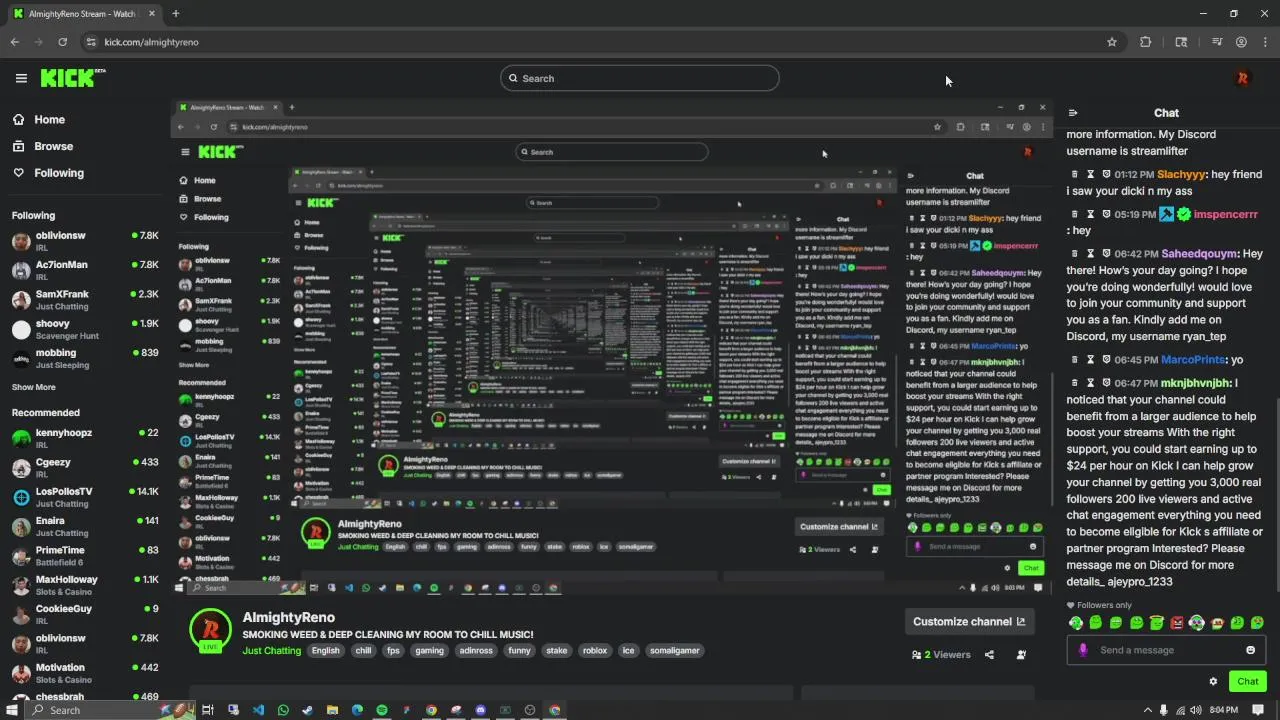Send message with green Chat button
Image resolution: width=1280 pixels, height=720 pixels.
pyautogui.click(x=1247, y=681)
